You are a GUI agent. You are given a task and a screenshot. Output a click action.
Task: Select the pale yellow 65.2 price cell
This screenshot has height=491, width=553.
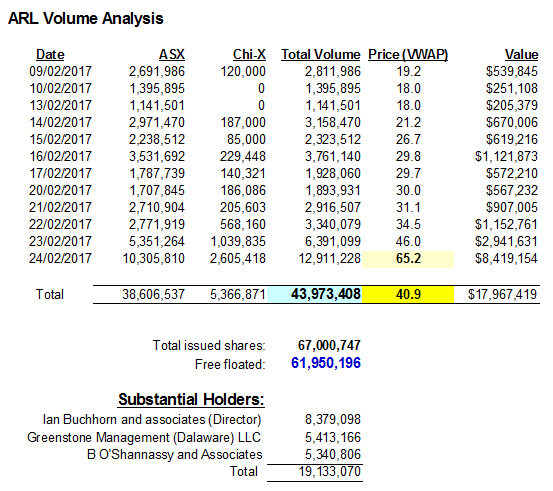(x=408, y=259)
